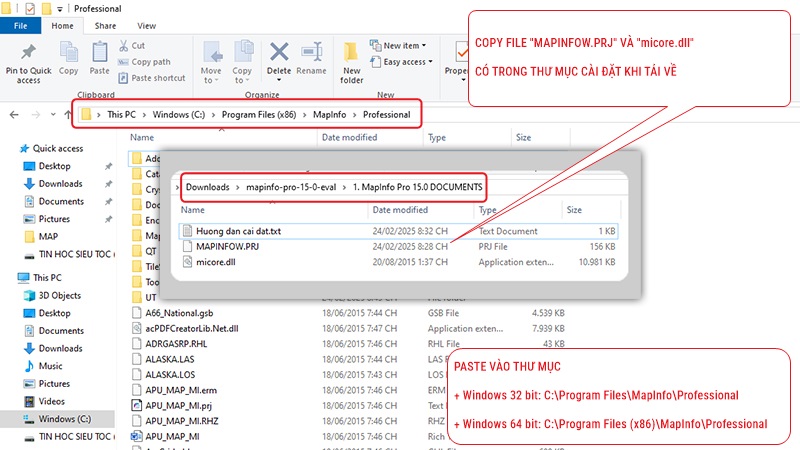Click the Pin to Quick access icon

28,52
